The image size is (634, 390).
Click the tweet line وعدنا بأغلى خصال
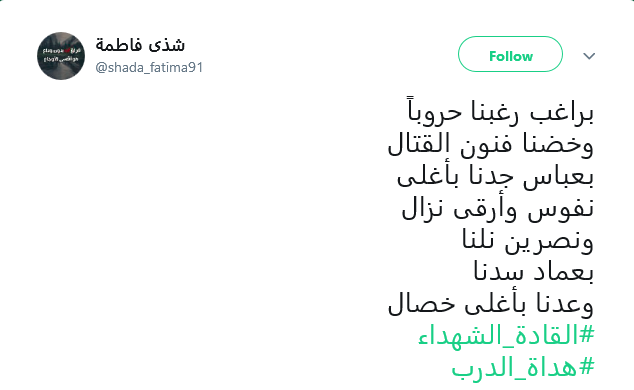coord(490,304)
